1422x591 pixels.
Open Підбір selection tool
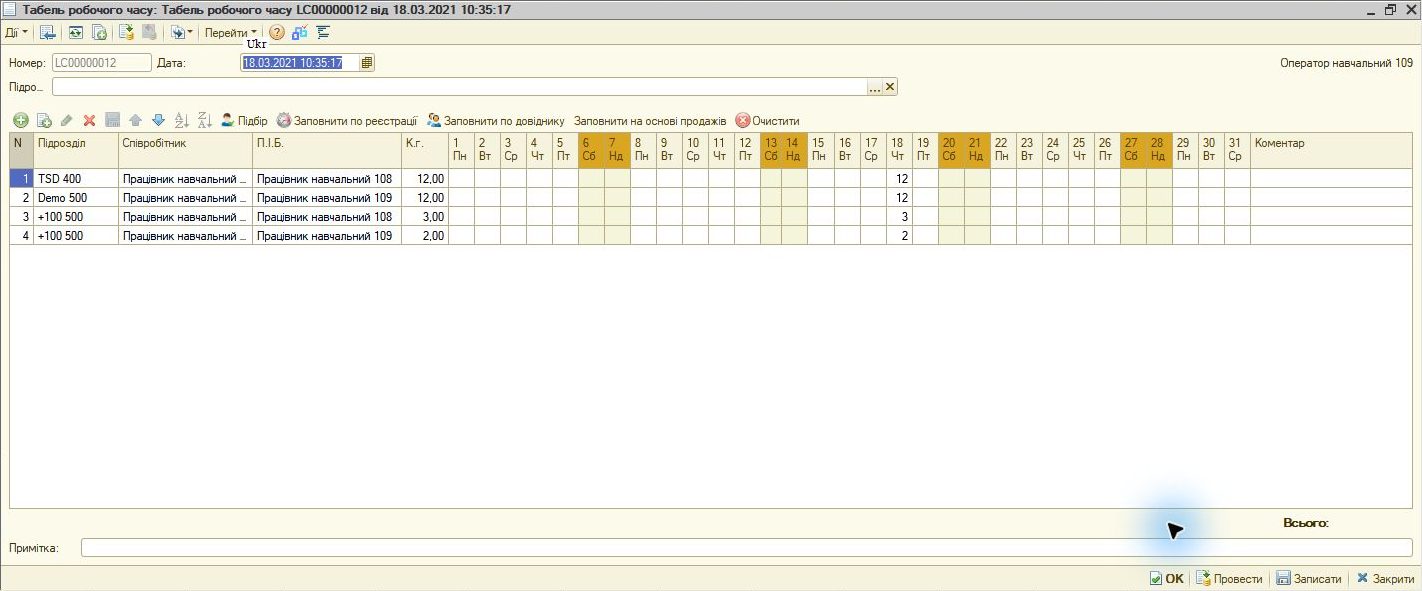(x=244, y=120)
